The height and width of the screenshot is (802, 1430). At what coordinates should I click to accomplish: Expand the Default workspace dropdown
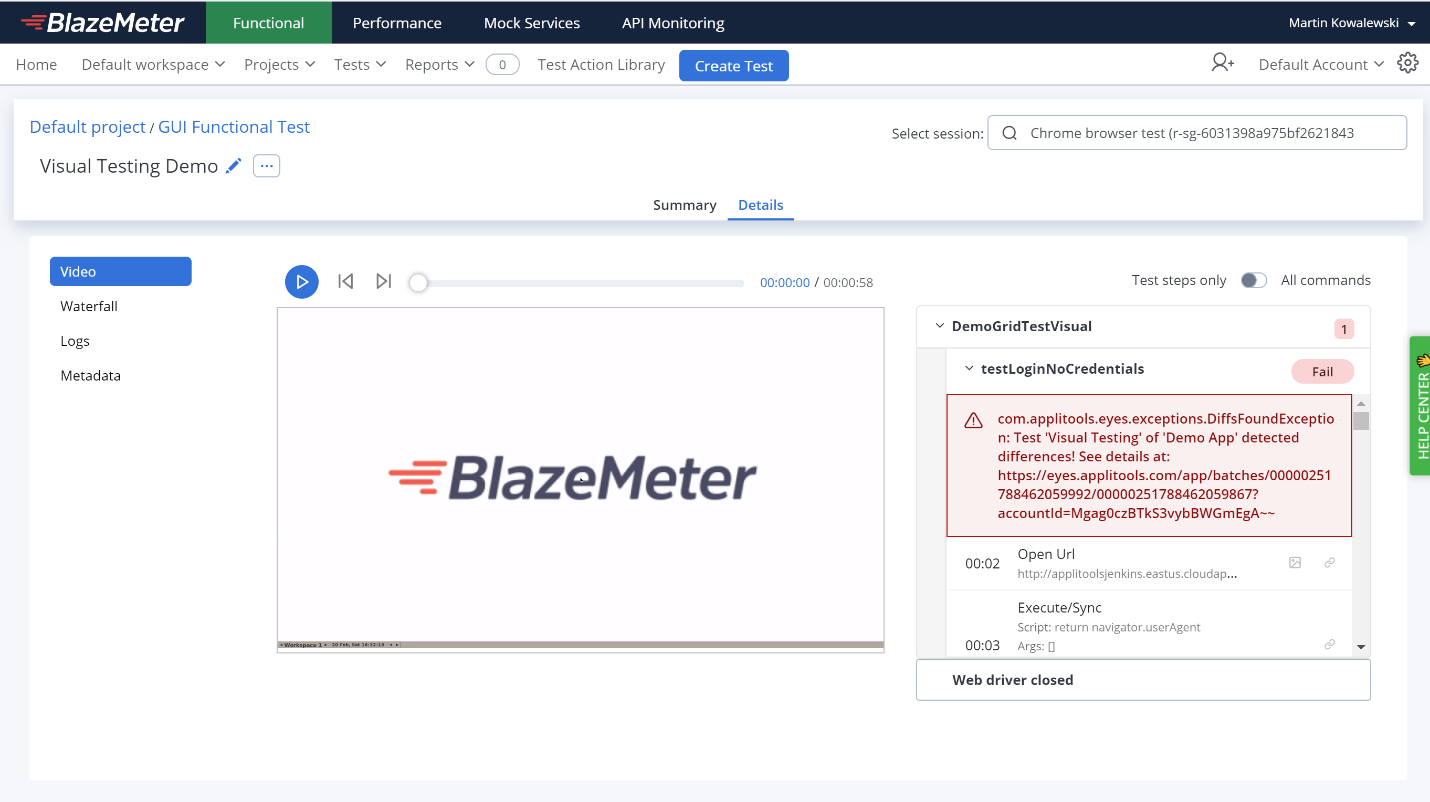(x=153, y=65)
